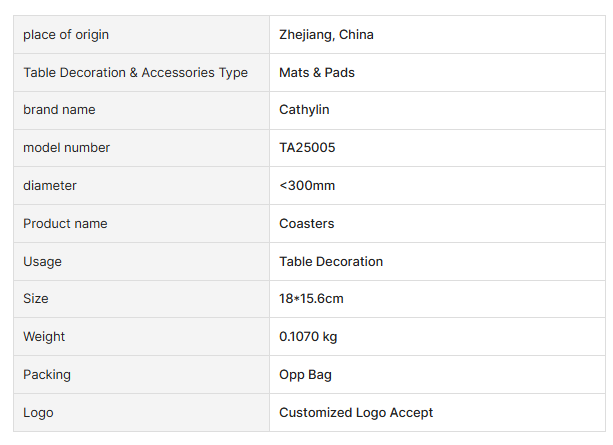Click the 'Size' label cell
Image resolution: width=613 pixels, height=445 pixels.
[x=36, y=299]
